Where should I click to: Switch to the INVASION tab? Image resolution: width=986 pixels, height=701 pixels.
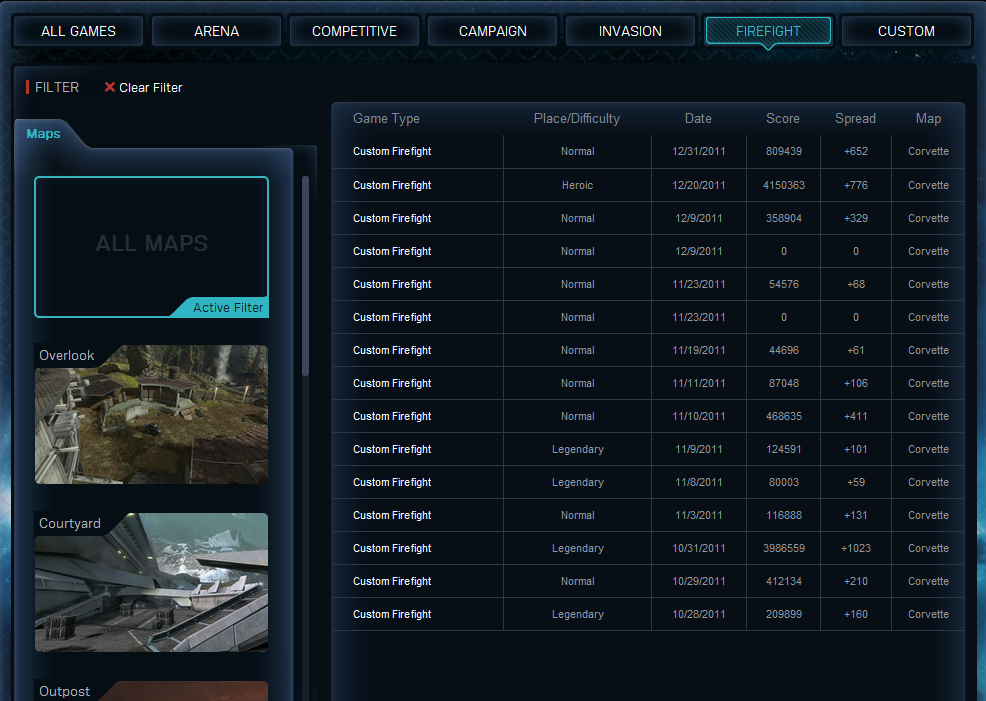(630, 31)
